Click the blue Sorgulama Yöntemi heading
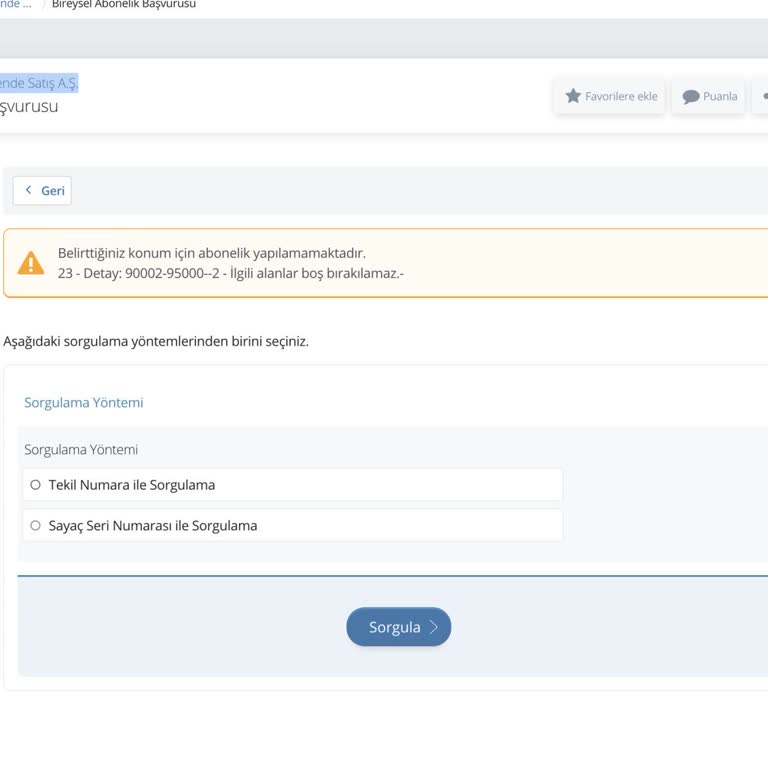The height and width of the screenshot is (768, 768). (x=84, y=403)
